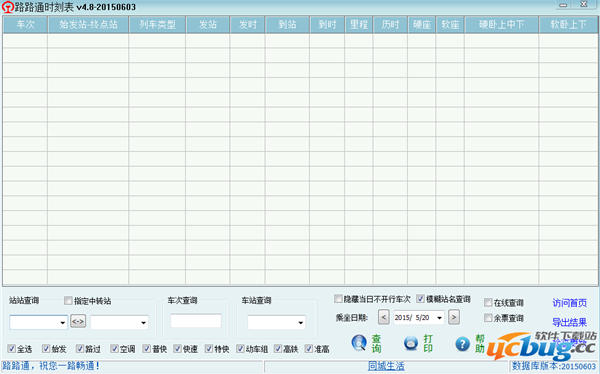Open the departure station dropdown under 站站查询
This screenshot has width=600, height=374.
[x=63, y=323]
